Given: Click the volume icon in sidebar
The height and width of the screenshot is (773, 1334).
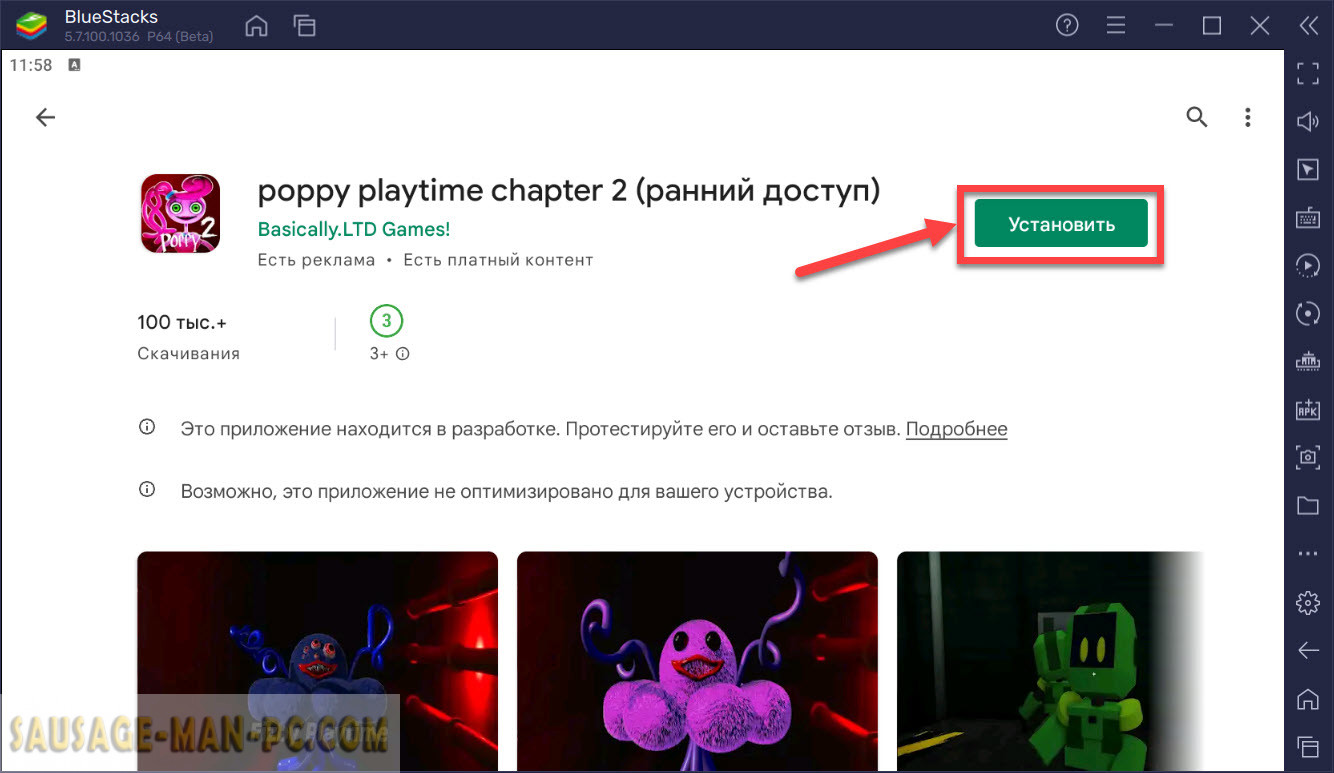Looking at the screenshot, I should click(x=1308, y=121).
